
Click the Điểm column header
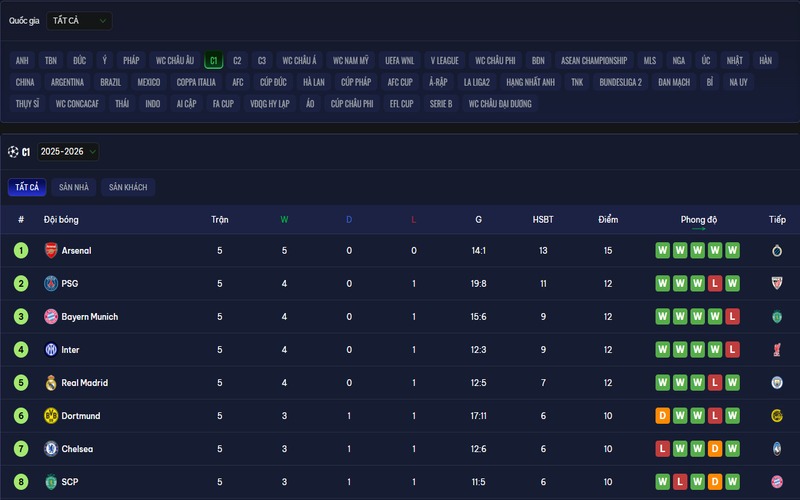(x=608, y=220)
